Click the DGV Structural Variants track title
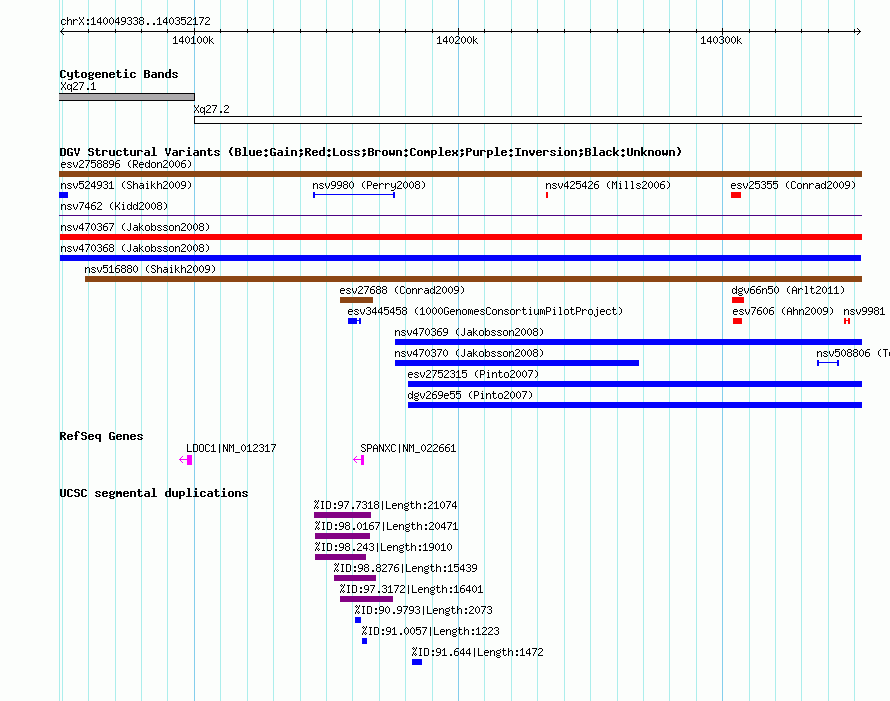The image size is (890, 701). click(x=371, y=152)
